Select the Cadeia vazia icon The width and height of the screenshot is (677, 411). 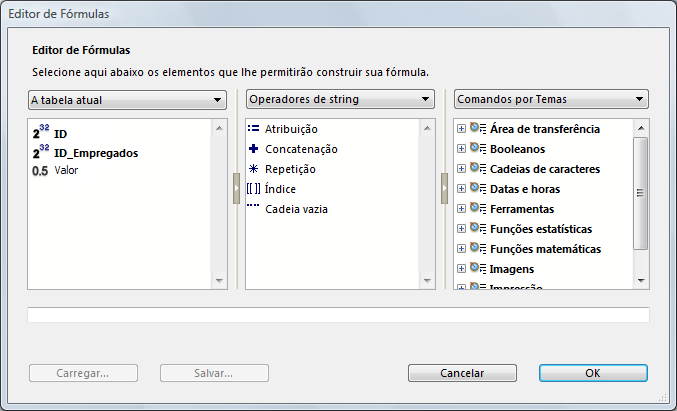[254, 208]
